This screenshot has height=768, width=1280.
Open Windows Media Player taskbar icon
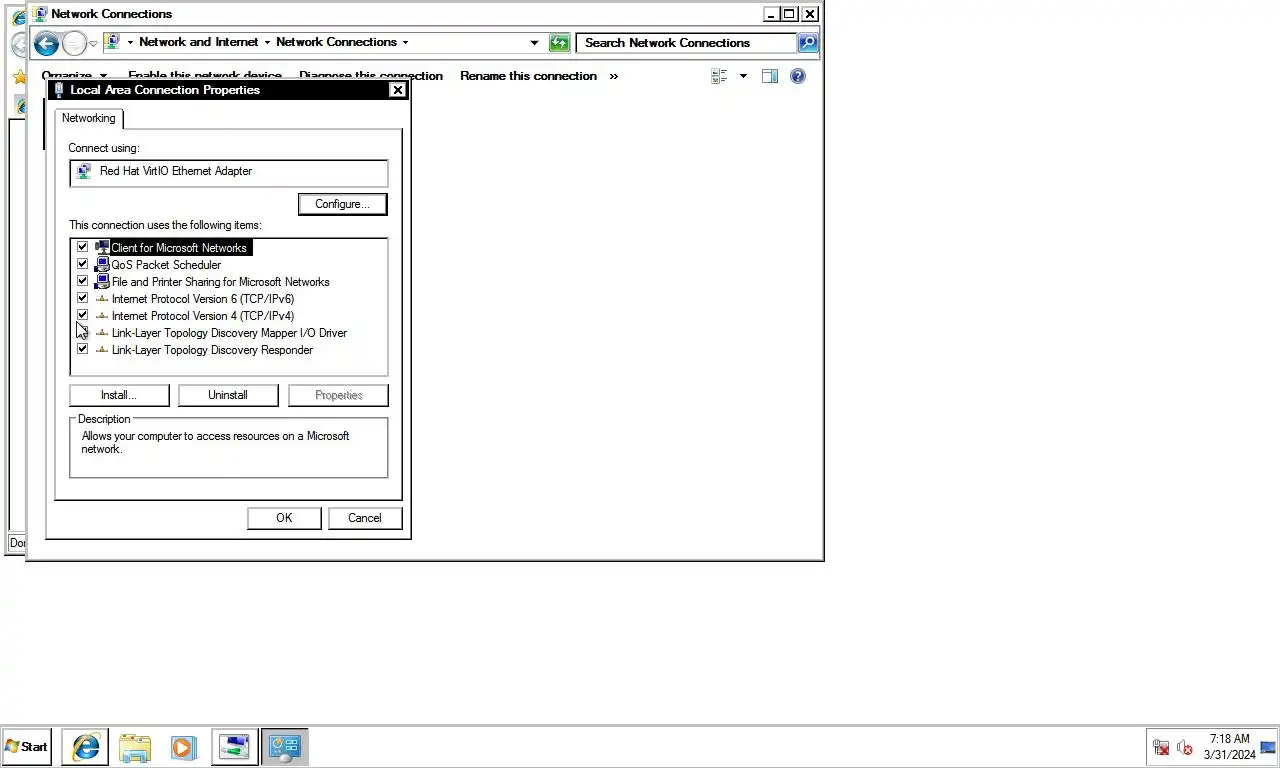coord(184,747)
